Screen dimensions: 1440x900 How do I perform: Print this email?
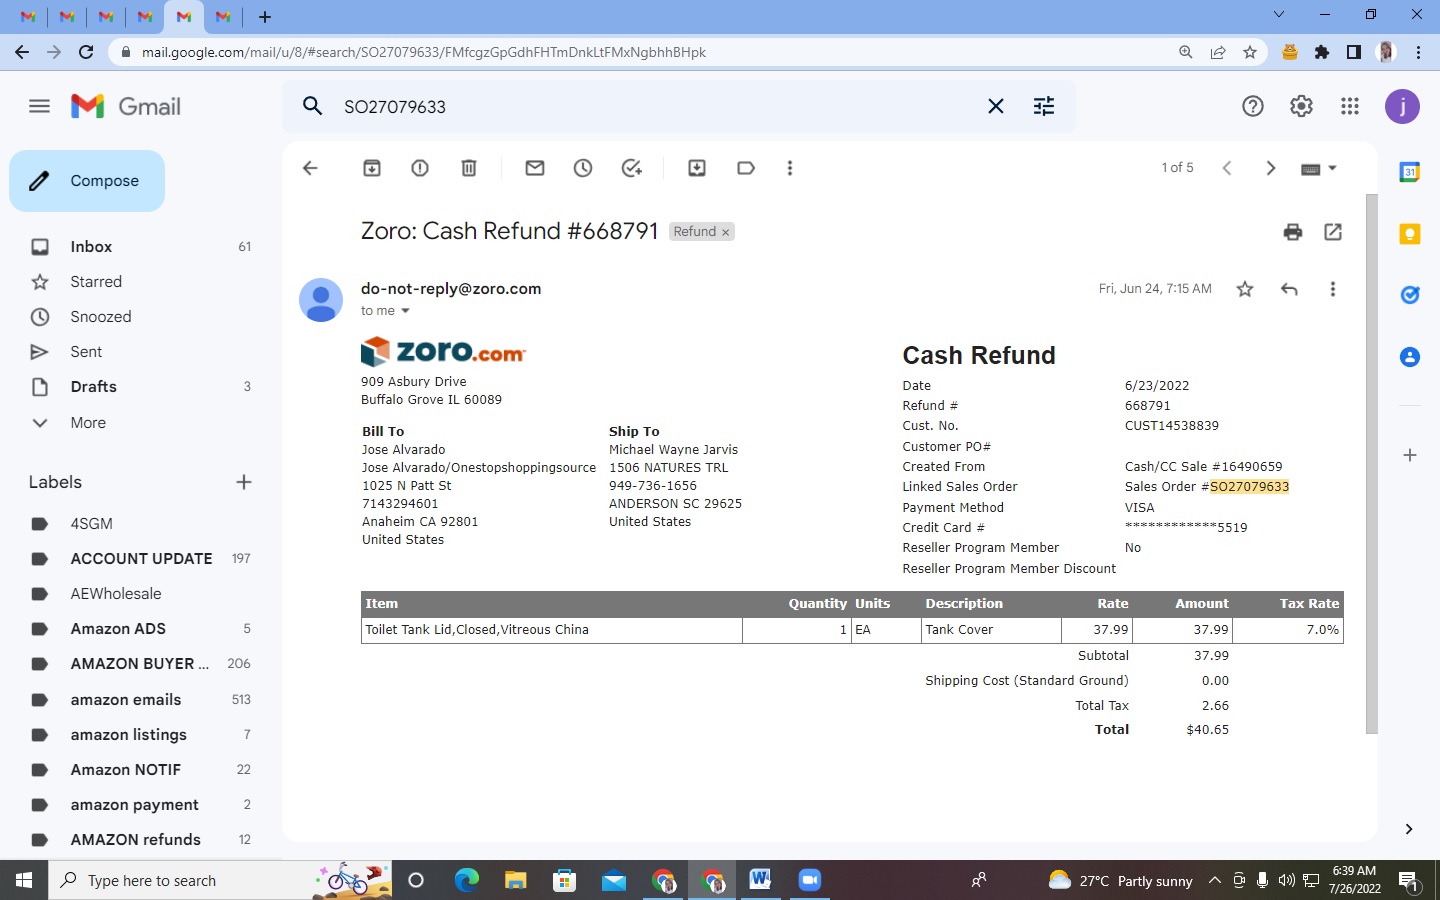1293,232
